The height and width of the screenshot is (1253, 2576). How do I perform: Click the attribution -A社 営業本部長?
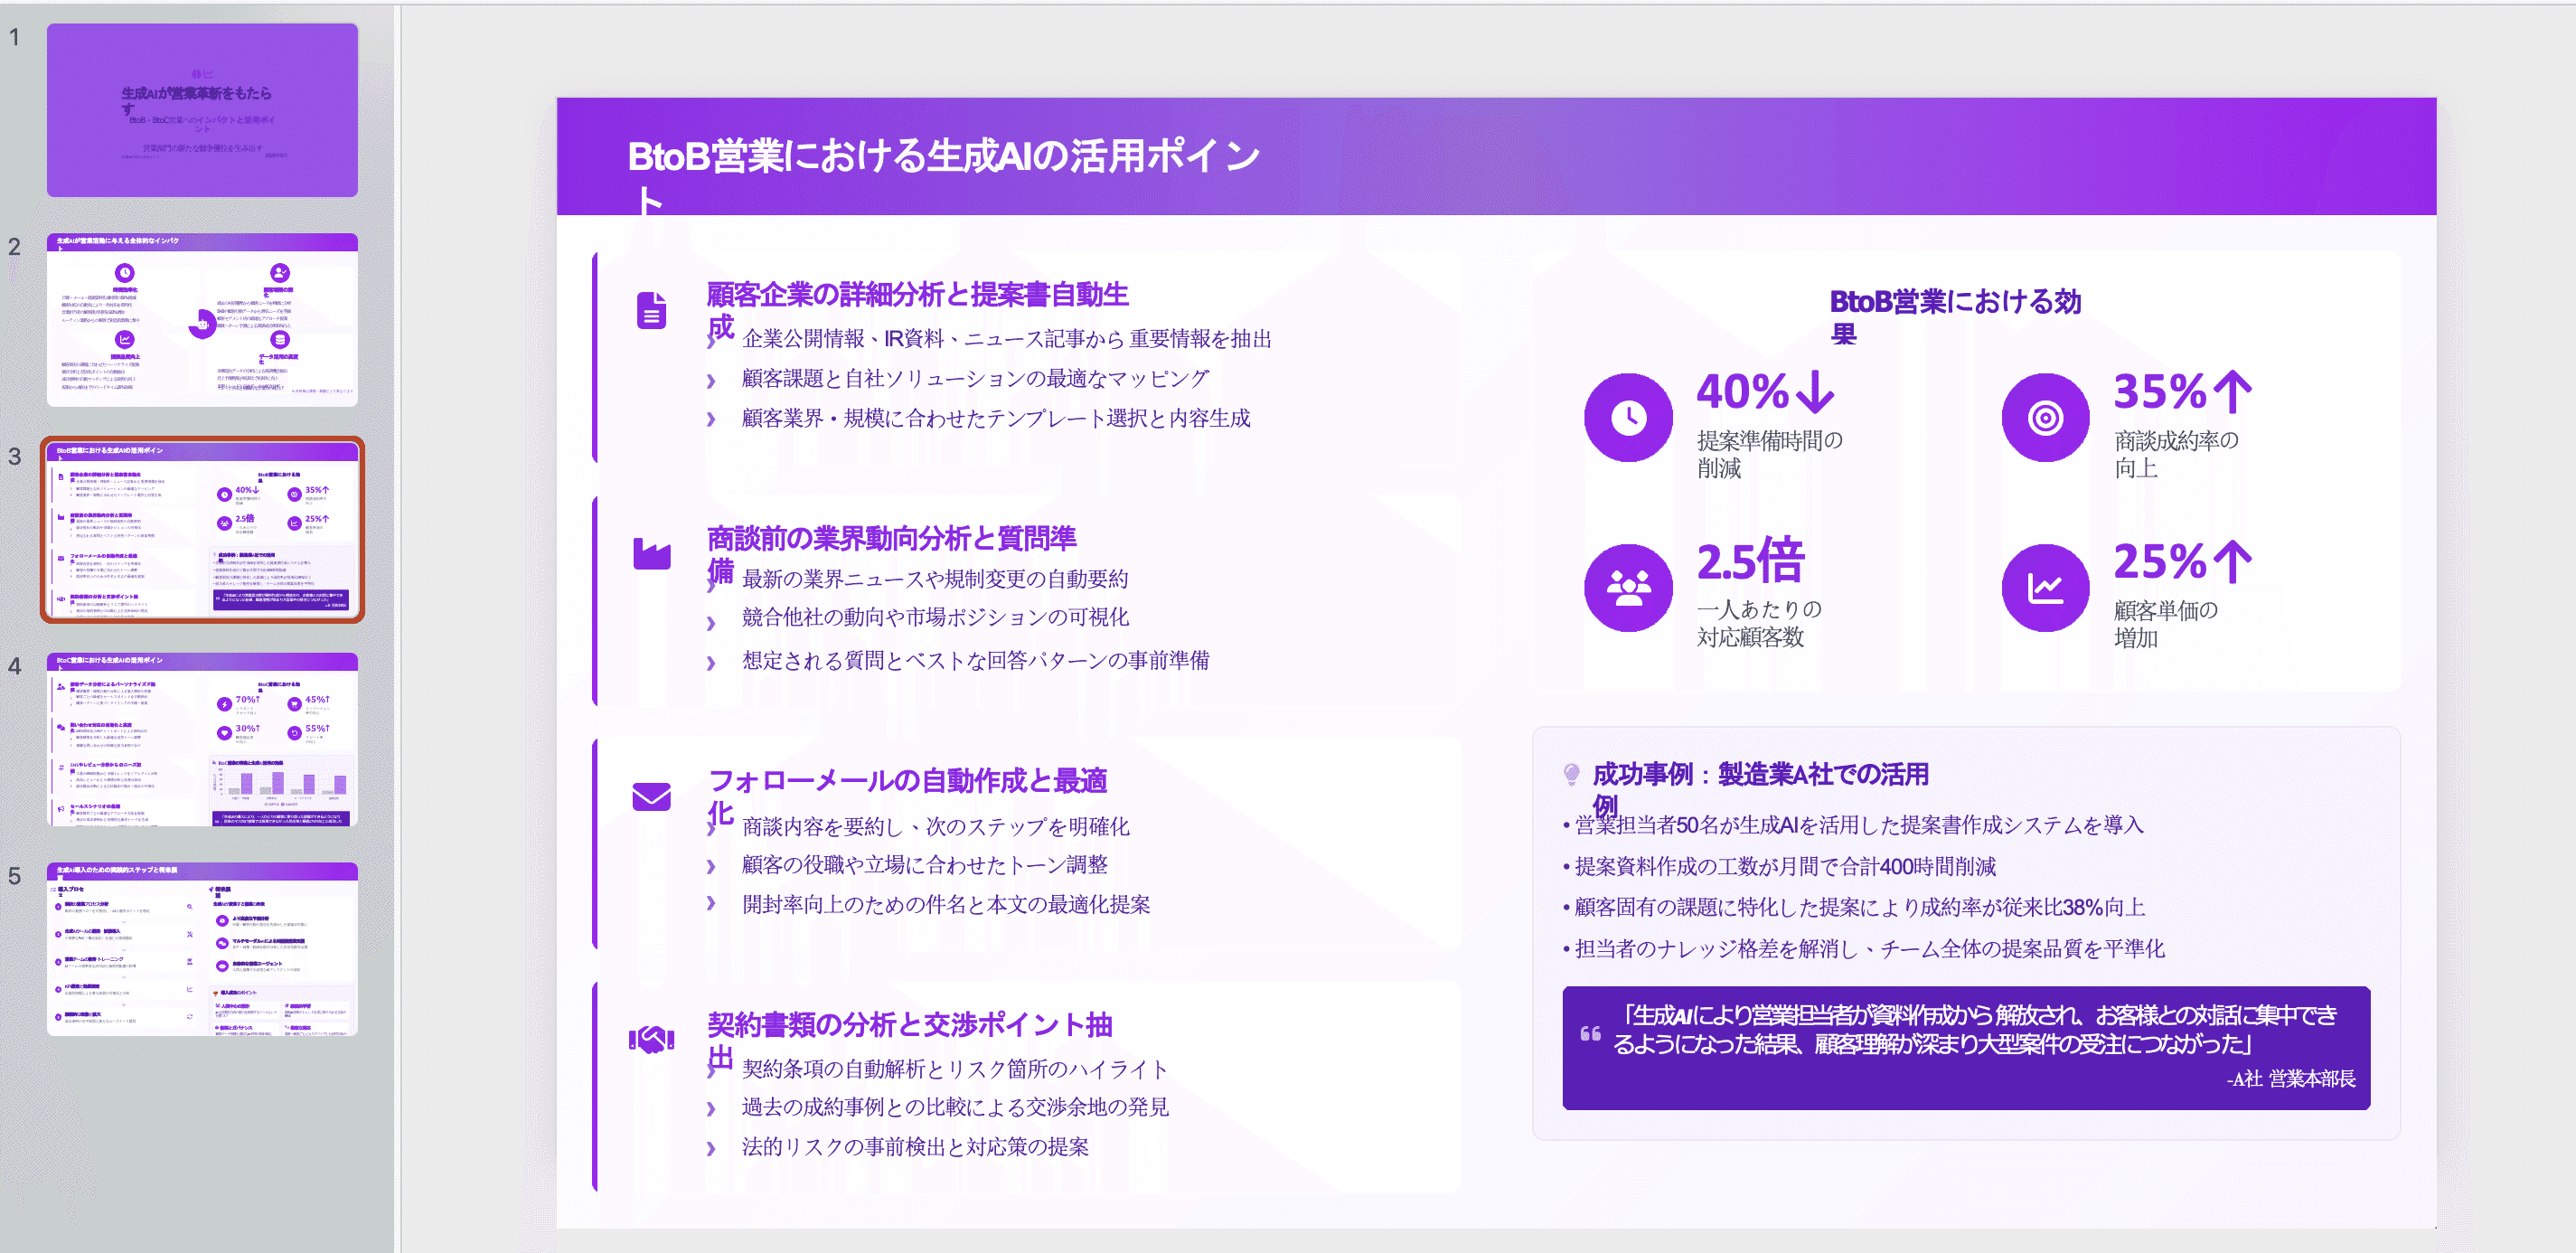(x=2291, y=1079)
